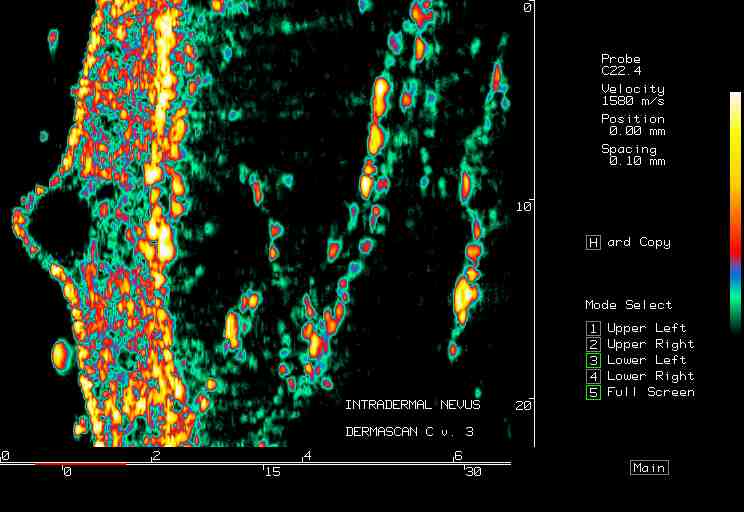
Task: Return to Main menu button
Action: (649, 468)
